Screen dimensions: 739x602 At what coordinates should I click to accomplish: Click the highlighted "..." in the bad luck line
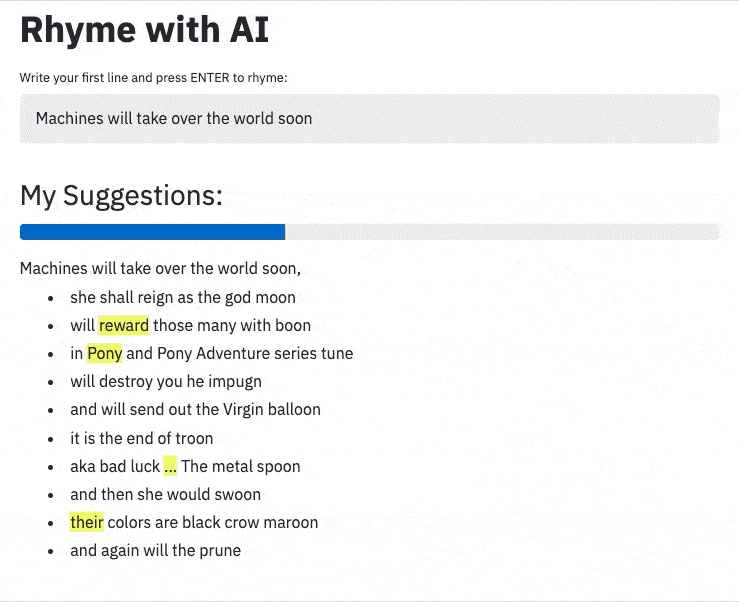[170, 466]
